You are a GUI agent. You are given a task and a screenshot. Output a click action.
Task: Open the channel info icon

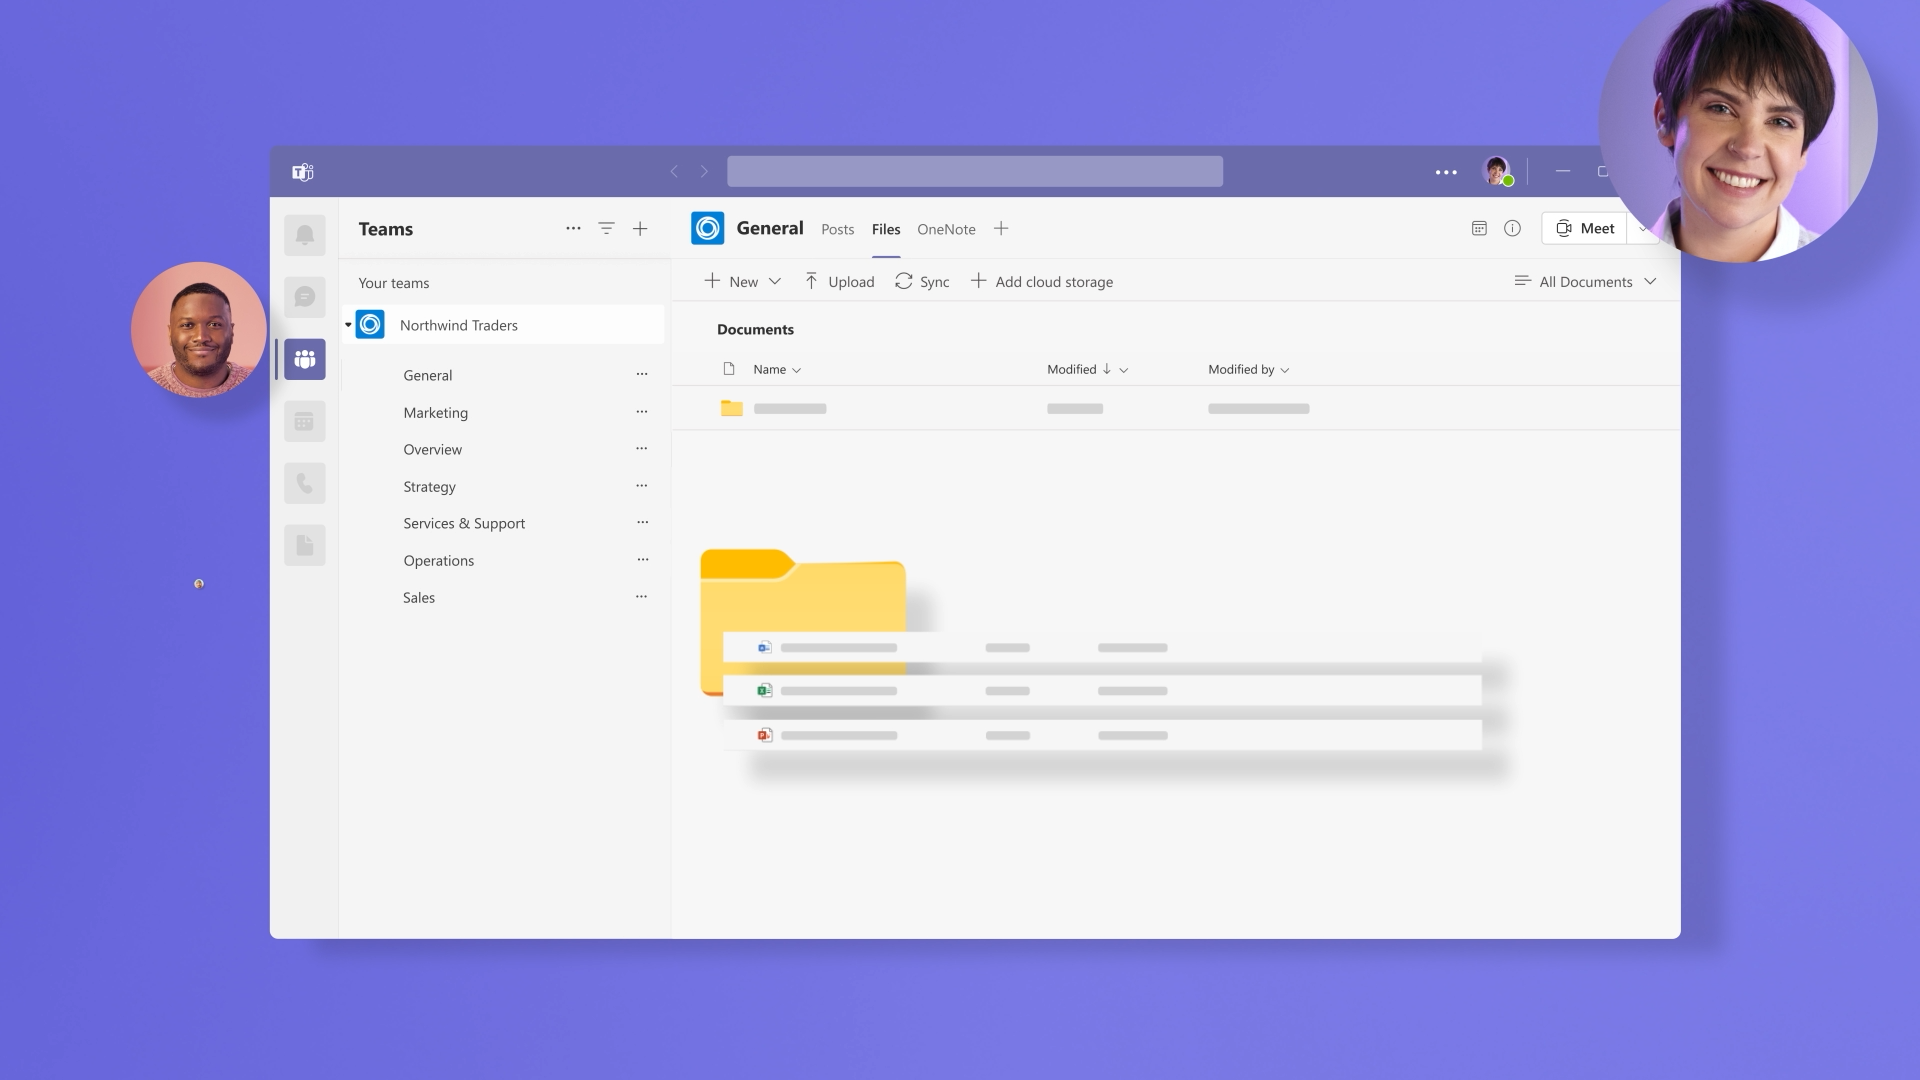pos(1512,228)
